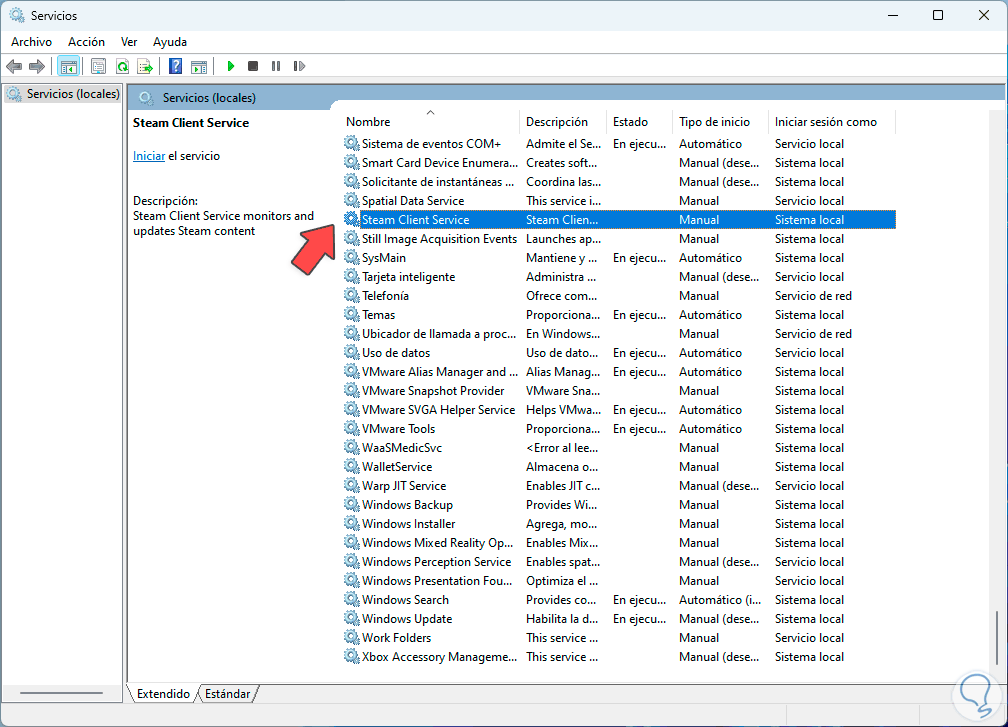Click the Back arrow in the toolbar
1008x727 pixels.
pyautogui.click(x=14, y=66)
